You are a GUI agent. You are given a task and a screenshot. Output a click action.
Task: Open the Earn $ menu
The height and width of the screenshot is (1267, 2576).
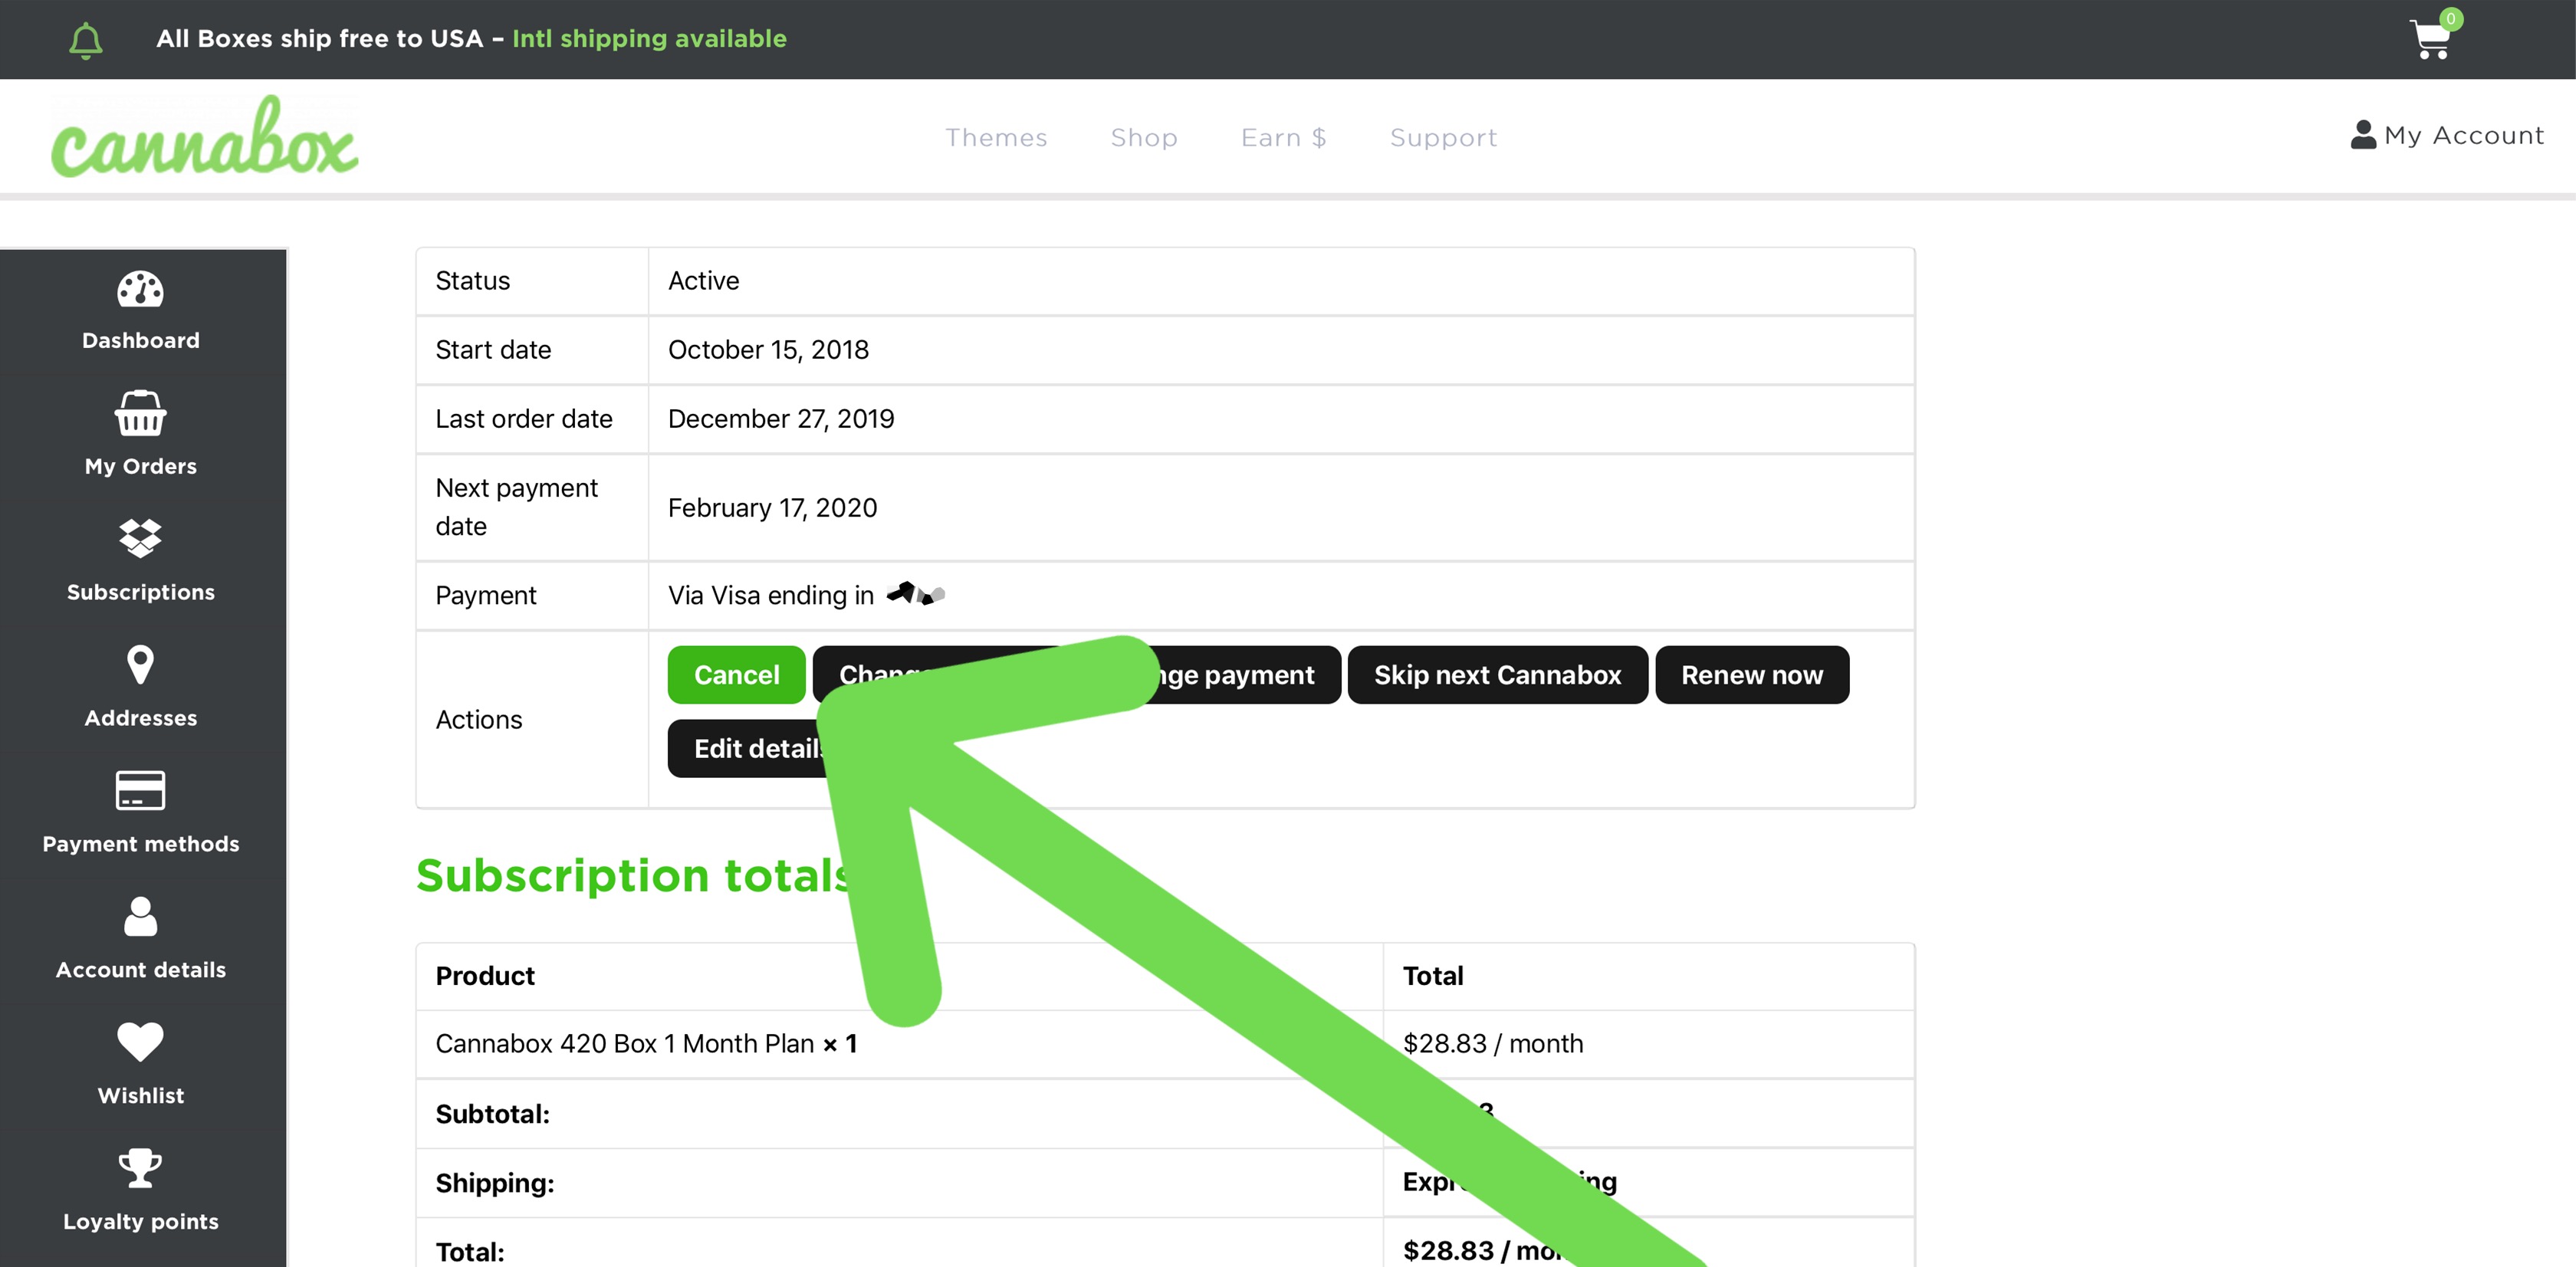tap(1283, 137)
